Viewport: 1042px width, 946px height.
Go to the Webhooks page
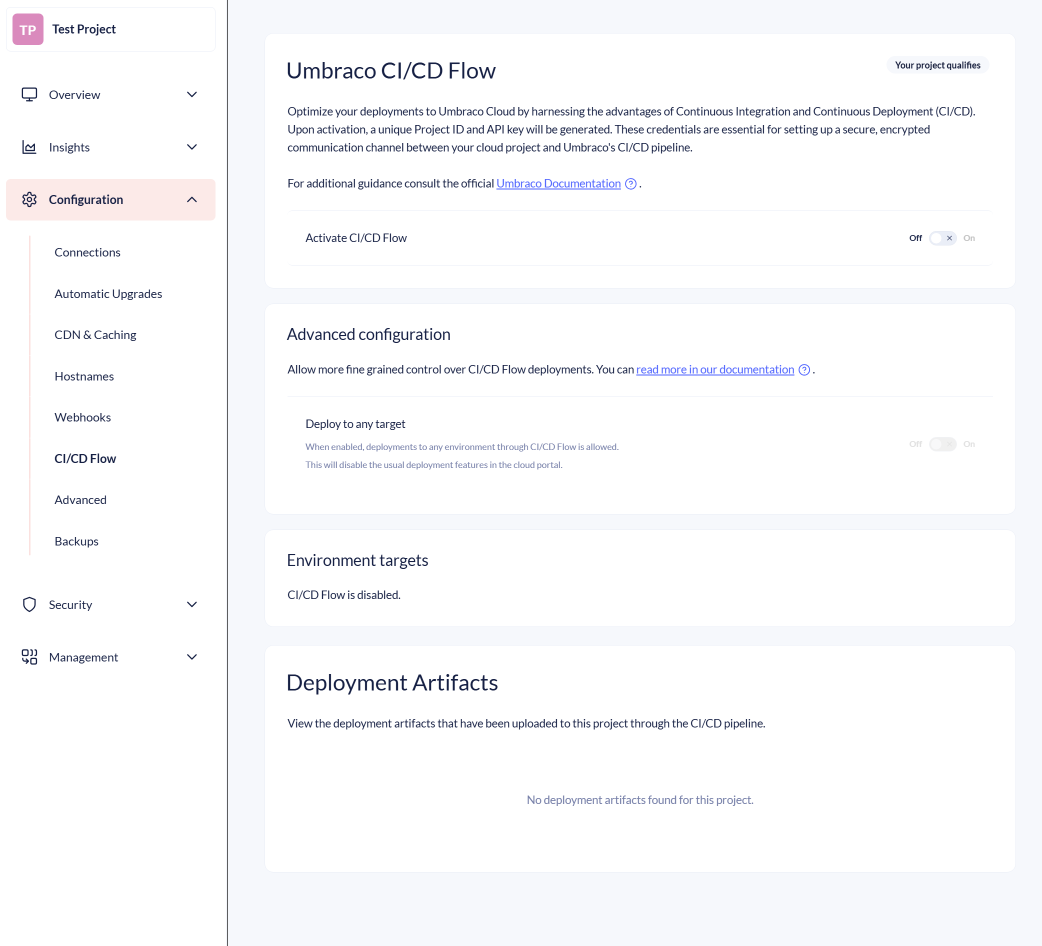click(82, 417)
